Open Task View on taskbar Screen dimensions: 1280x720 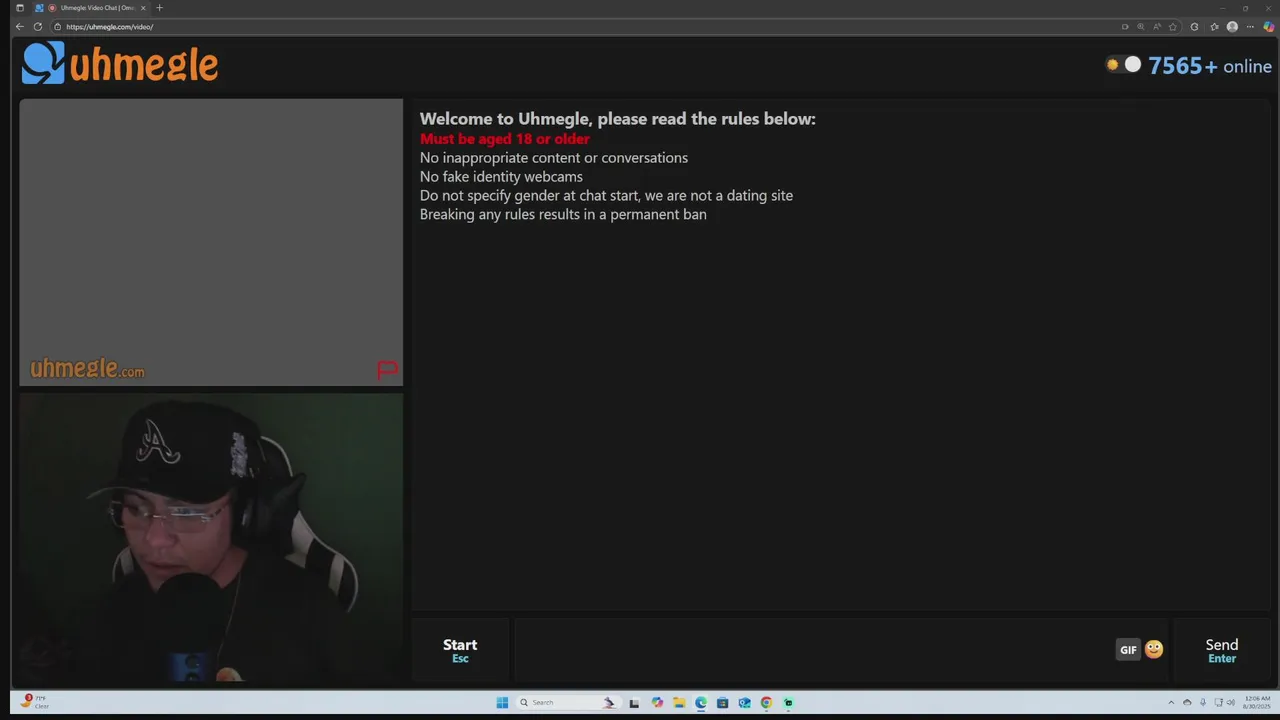tap(634, 702)
